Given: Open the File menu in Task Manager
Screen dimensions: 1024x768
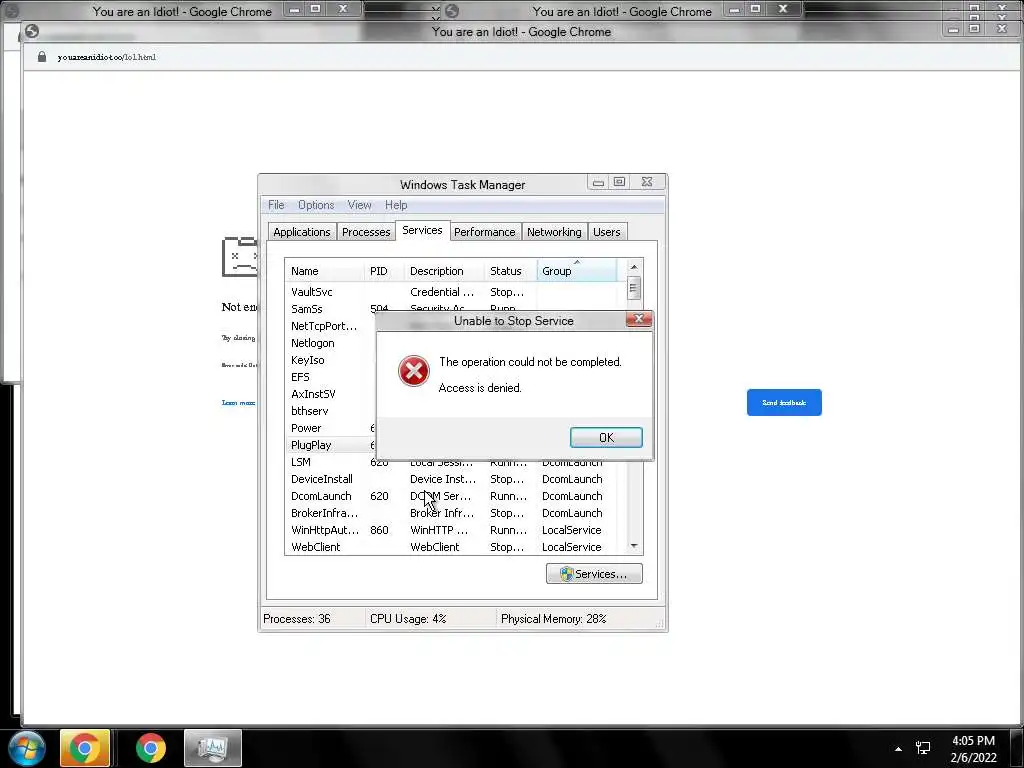Looking at the screenshot, I should pyautogui.click(x=276, y=205).
